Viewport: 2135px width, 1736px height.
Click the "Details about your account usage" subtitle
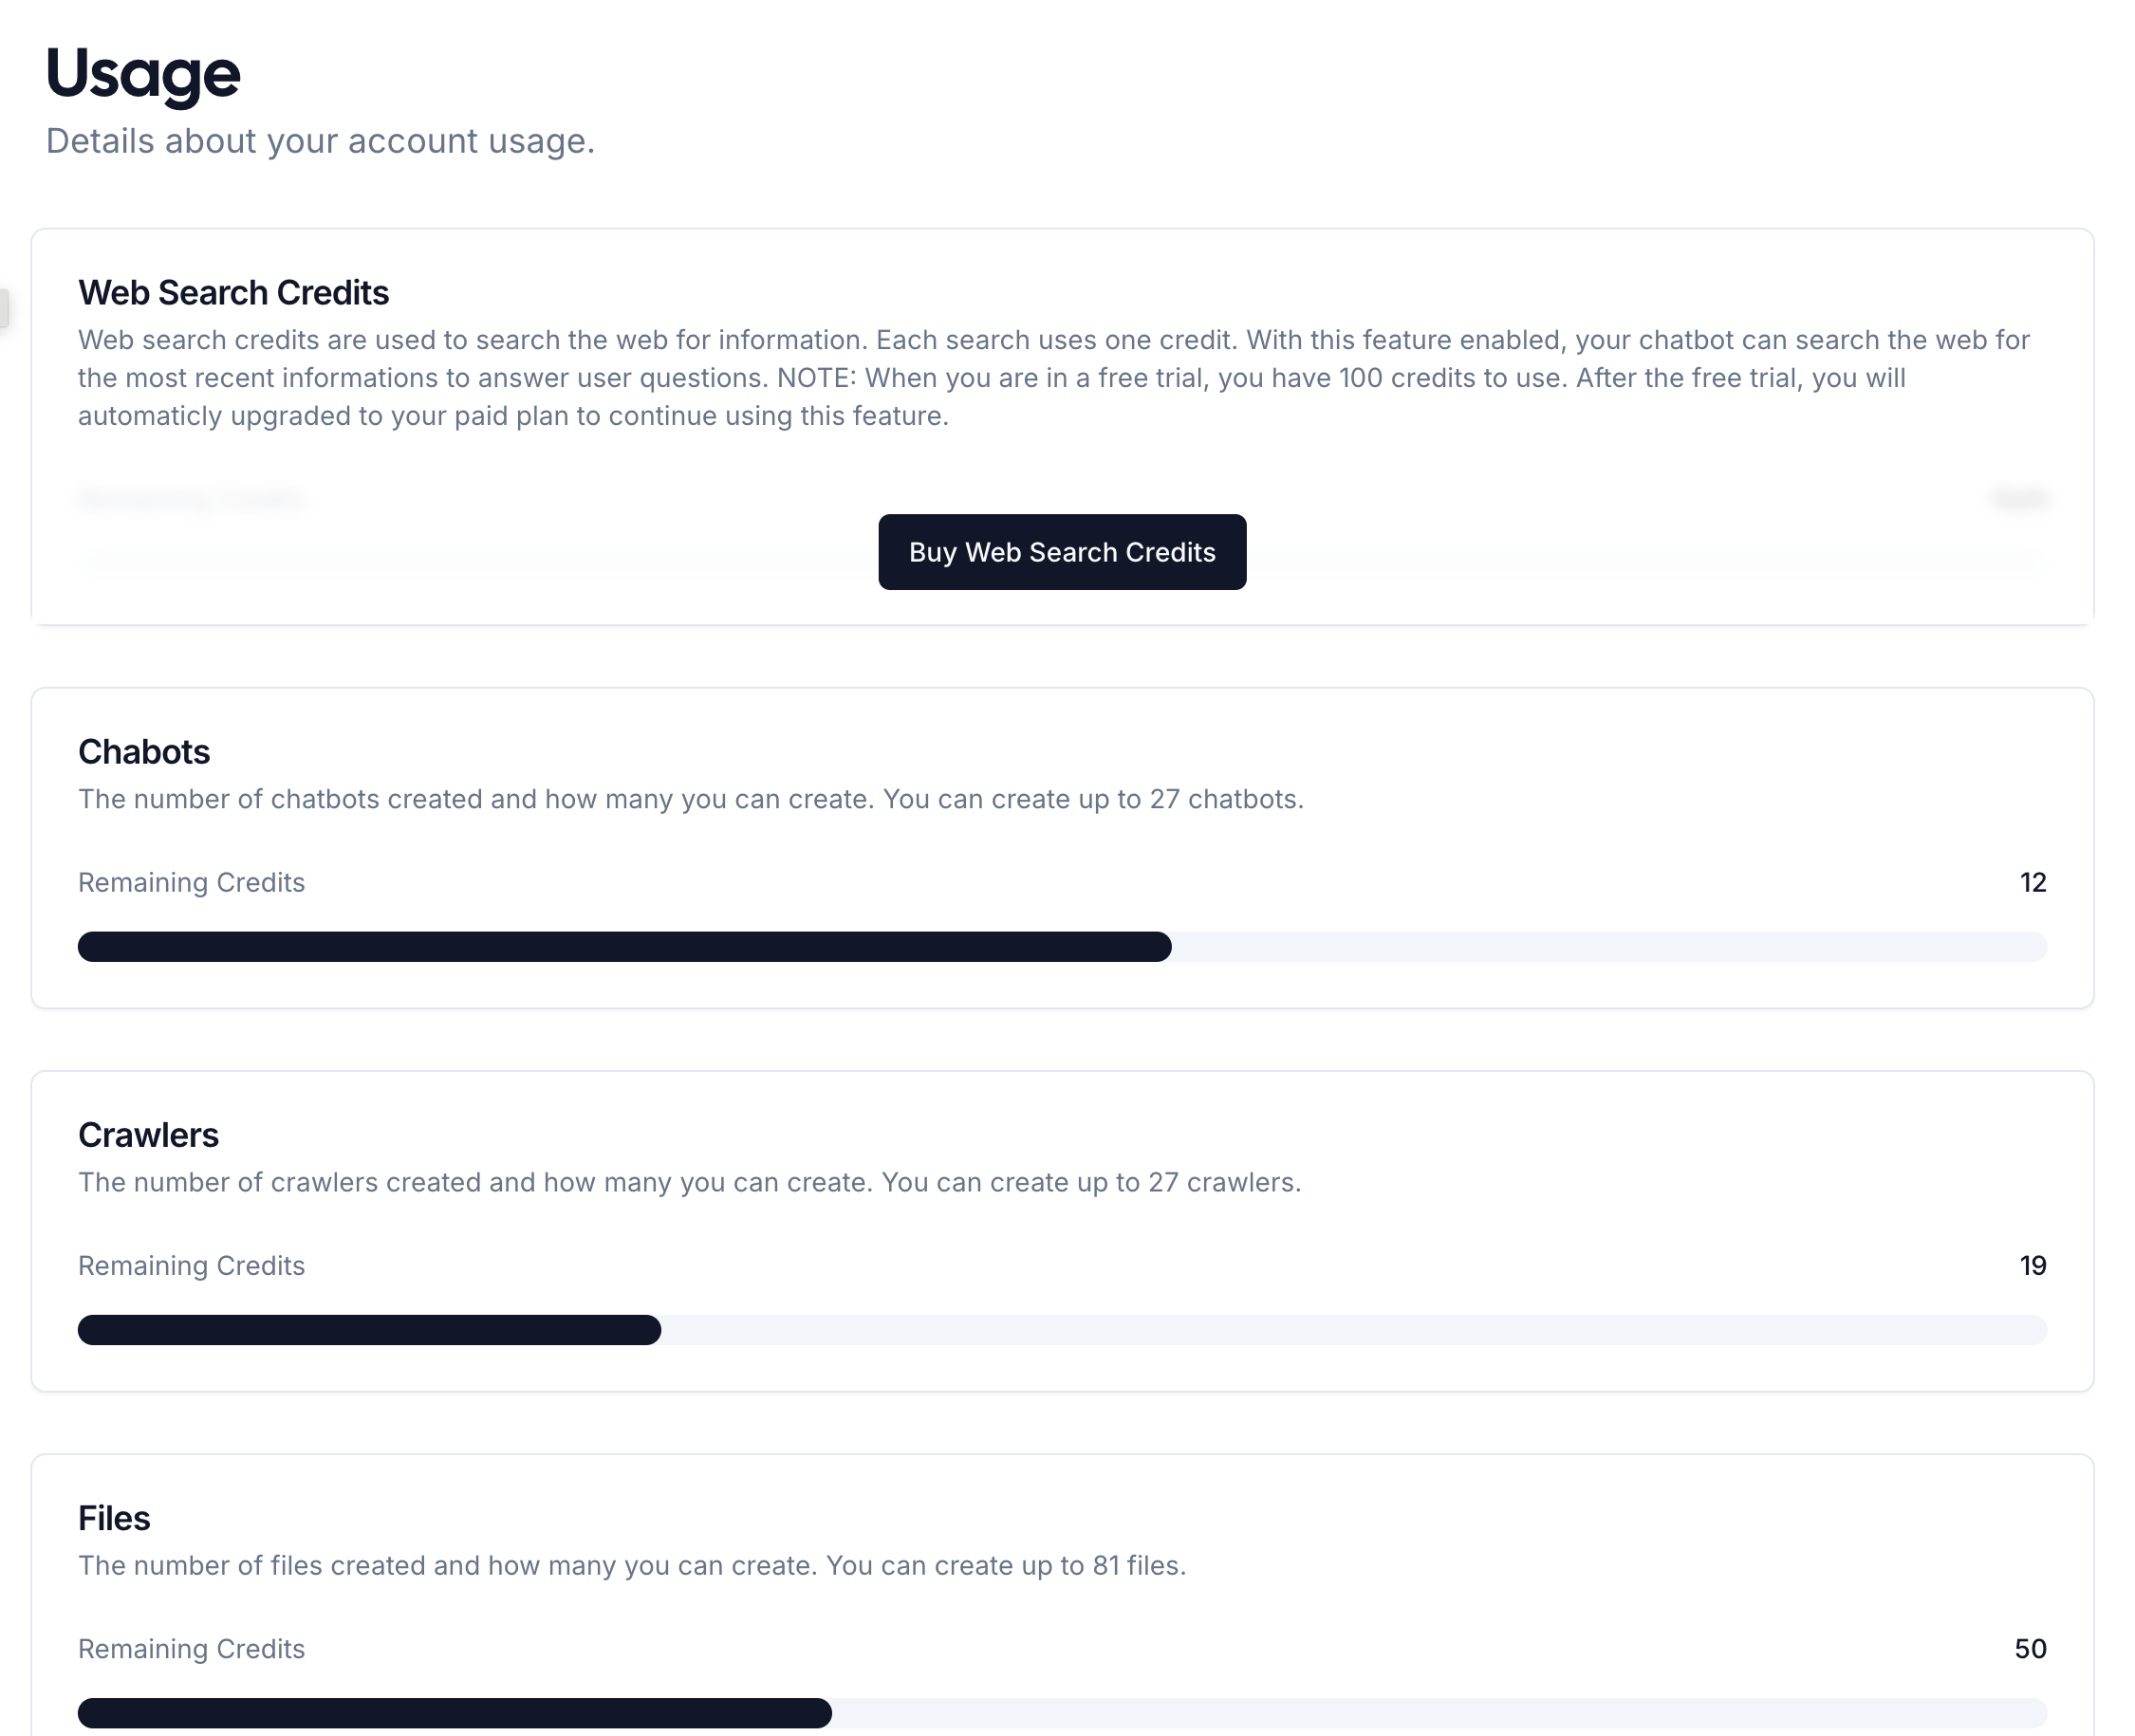point(320,141)
